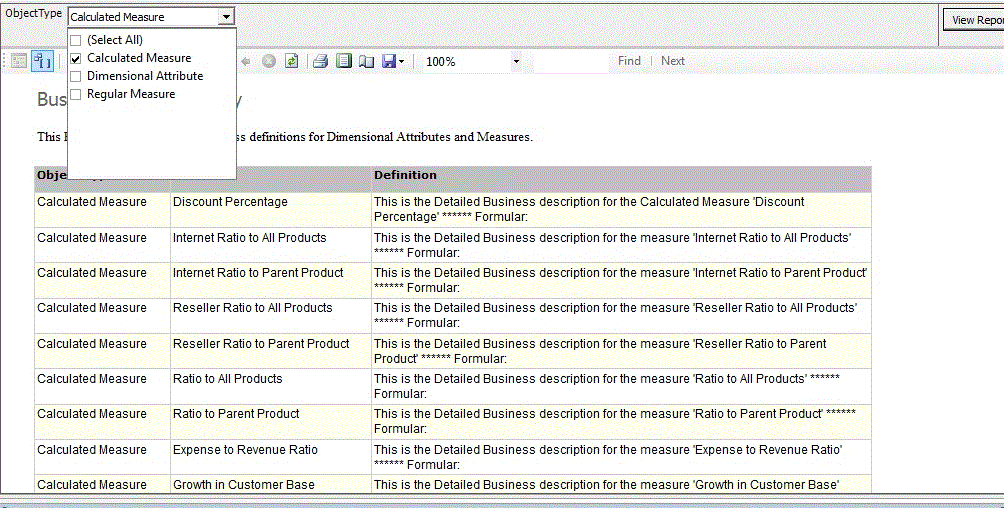1004x508 pixels.
Task: Open Page Setup
Action: point(366,61)
